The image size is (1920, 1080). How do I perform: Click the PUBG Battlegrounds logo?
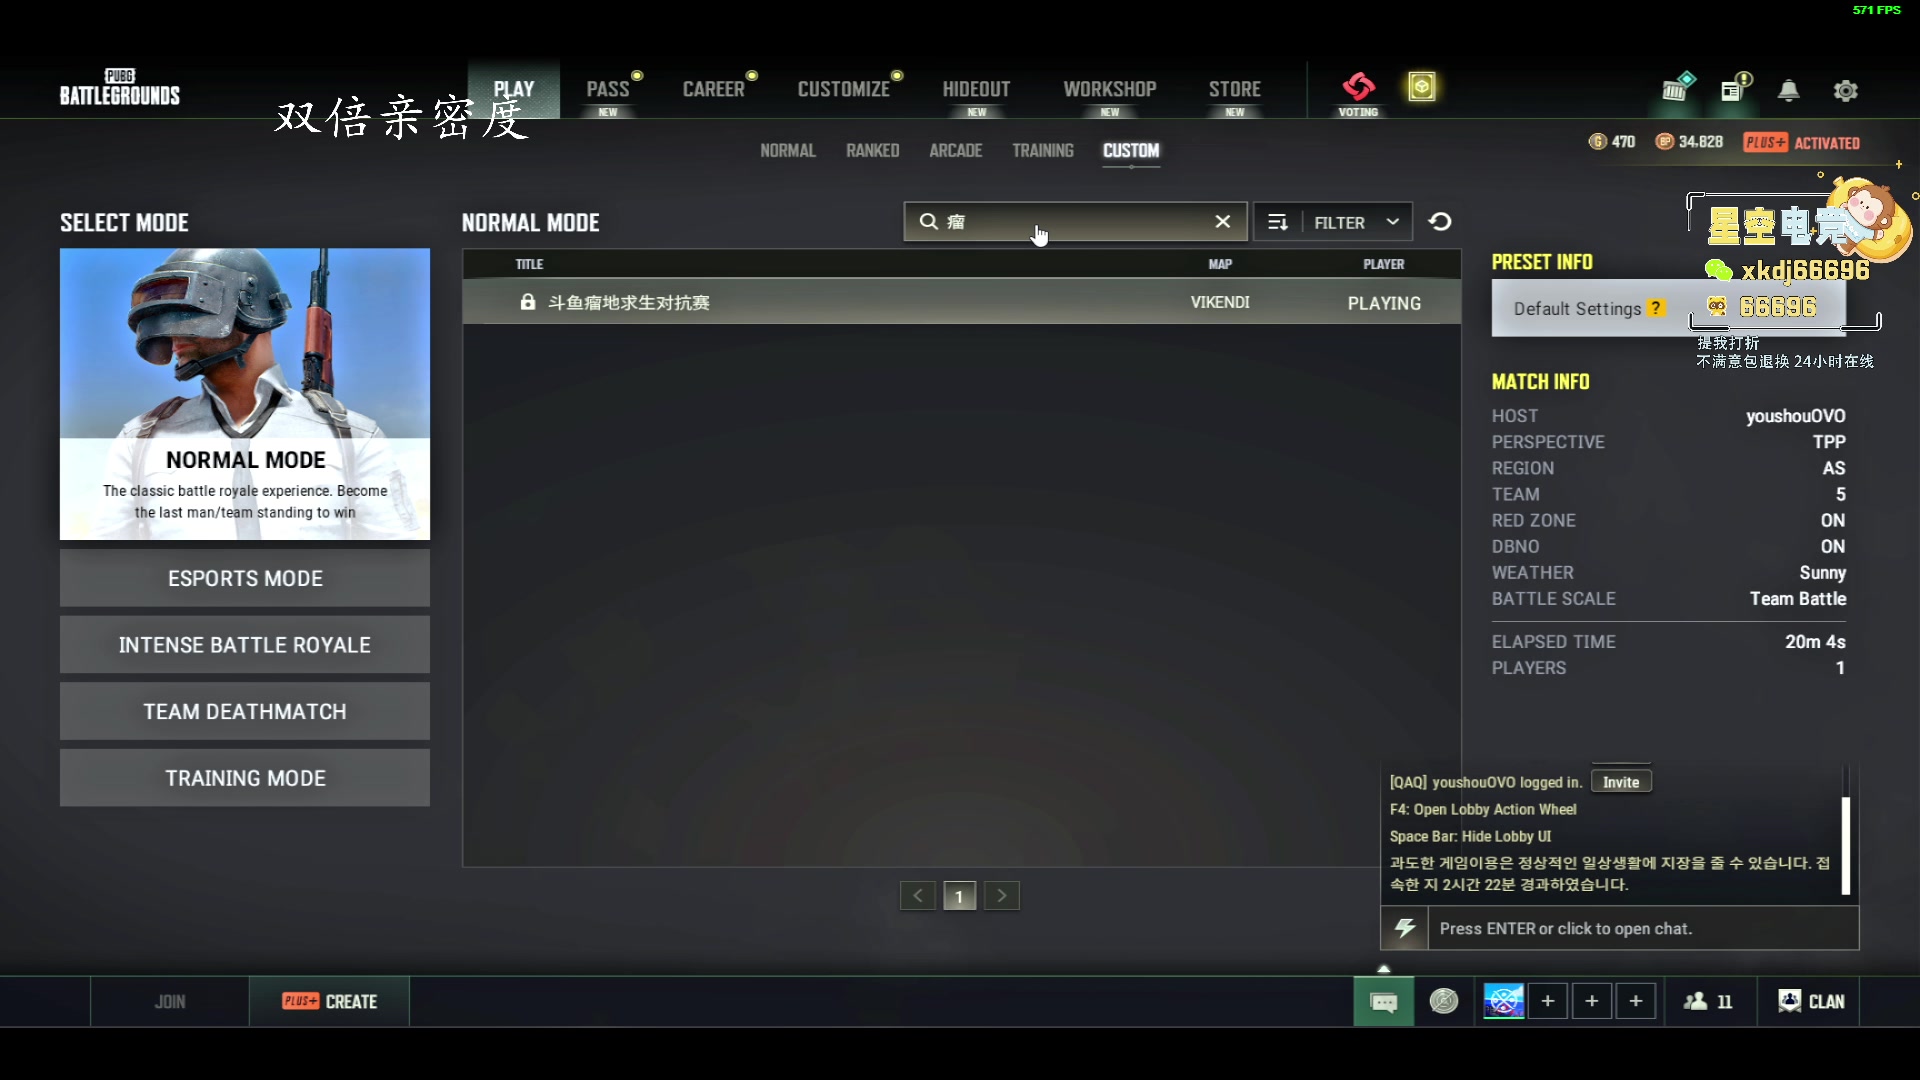[x=120, y=88]
